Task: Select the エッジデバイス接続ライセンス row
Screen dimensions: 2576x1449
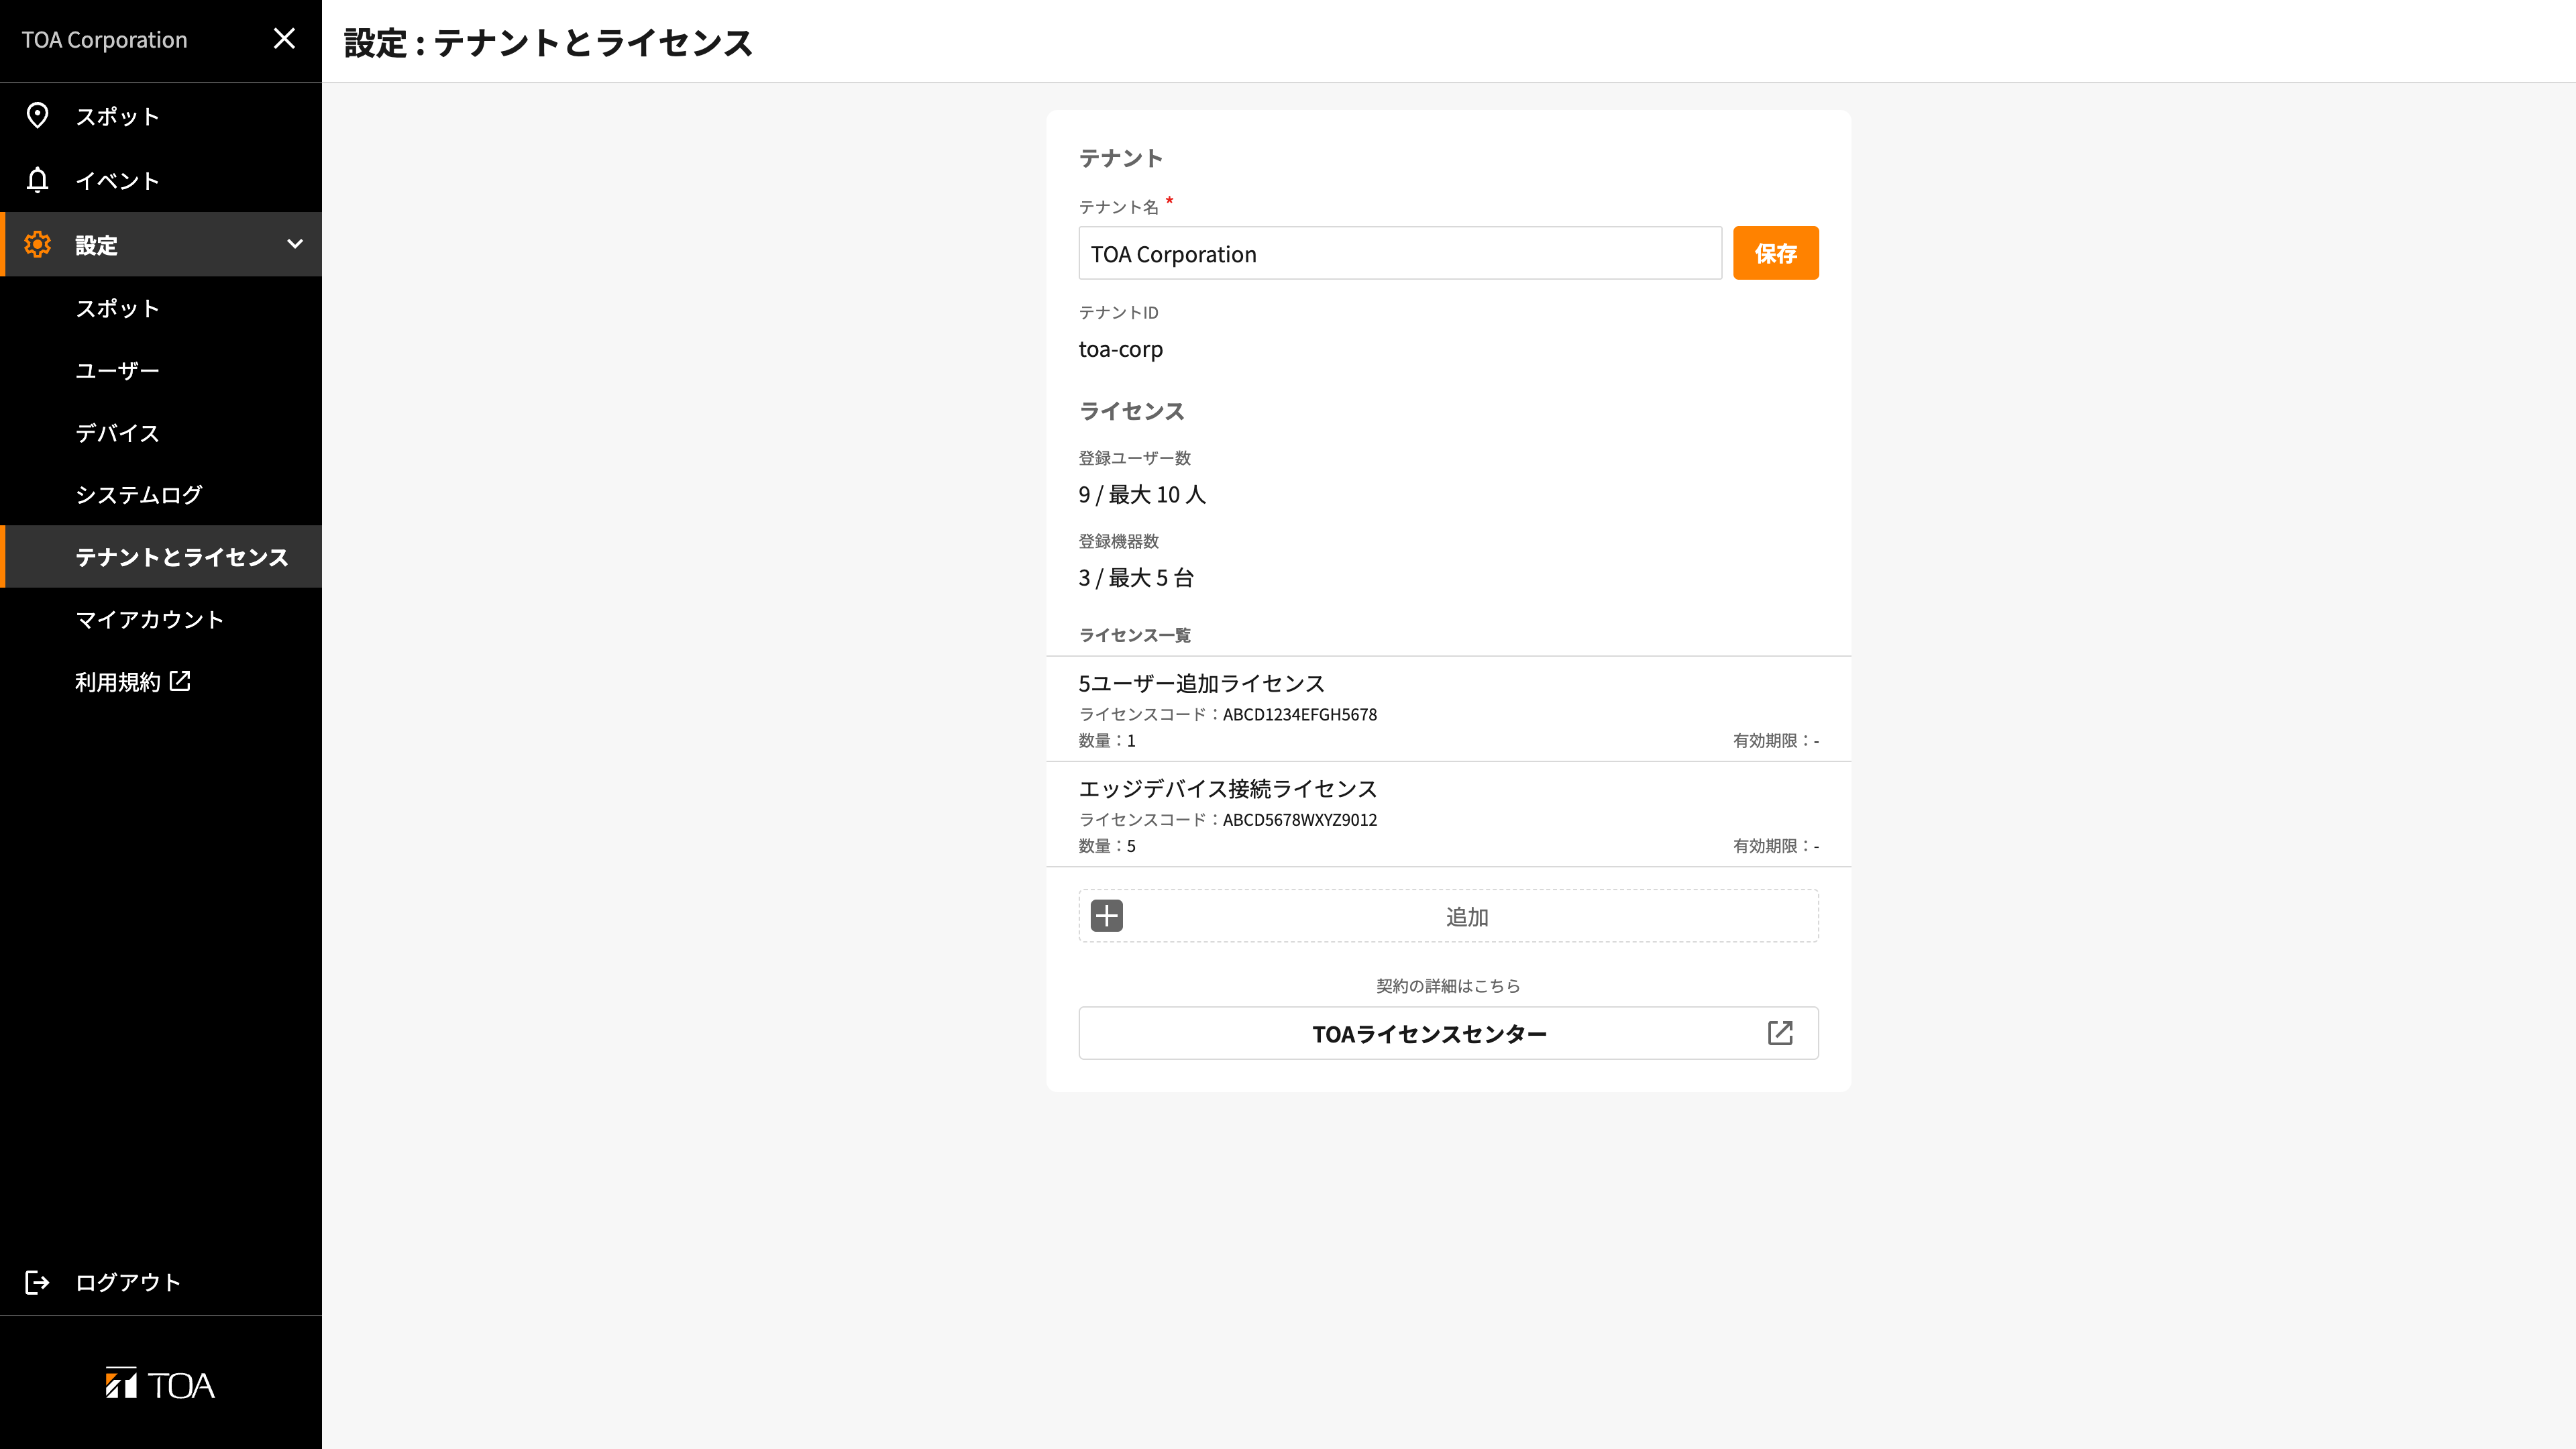Action: pos(1448,814)
